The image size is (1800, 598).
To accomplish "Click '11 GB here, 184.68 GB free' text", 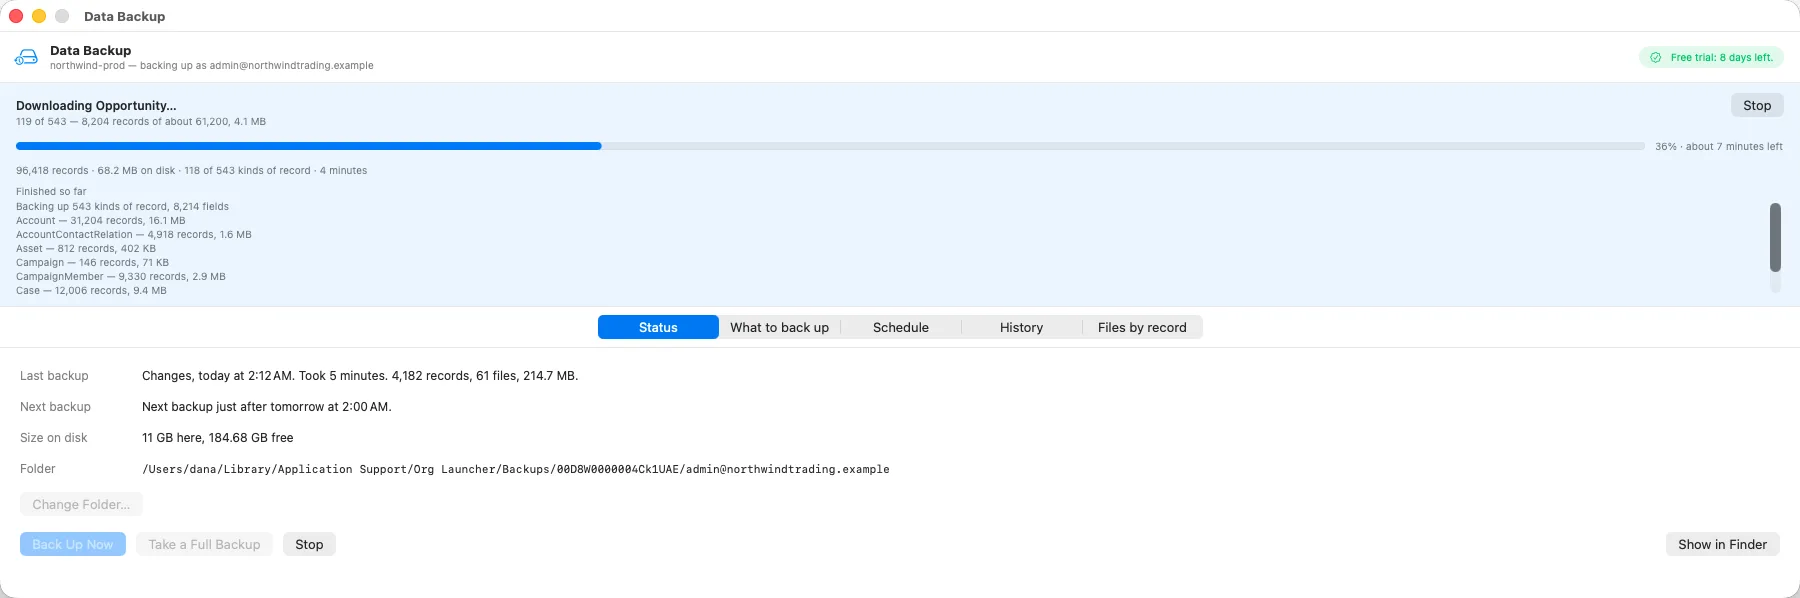I will click(x=218, y=438).
